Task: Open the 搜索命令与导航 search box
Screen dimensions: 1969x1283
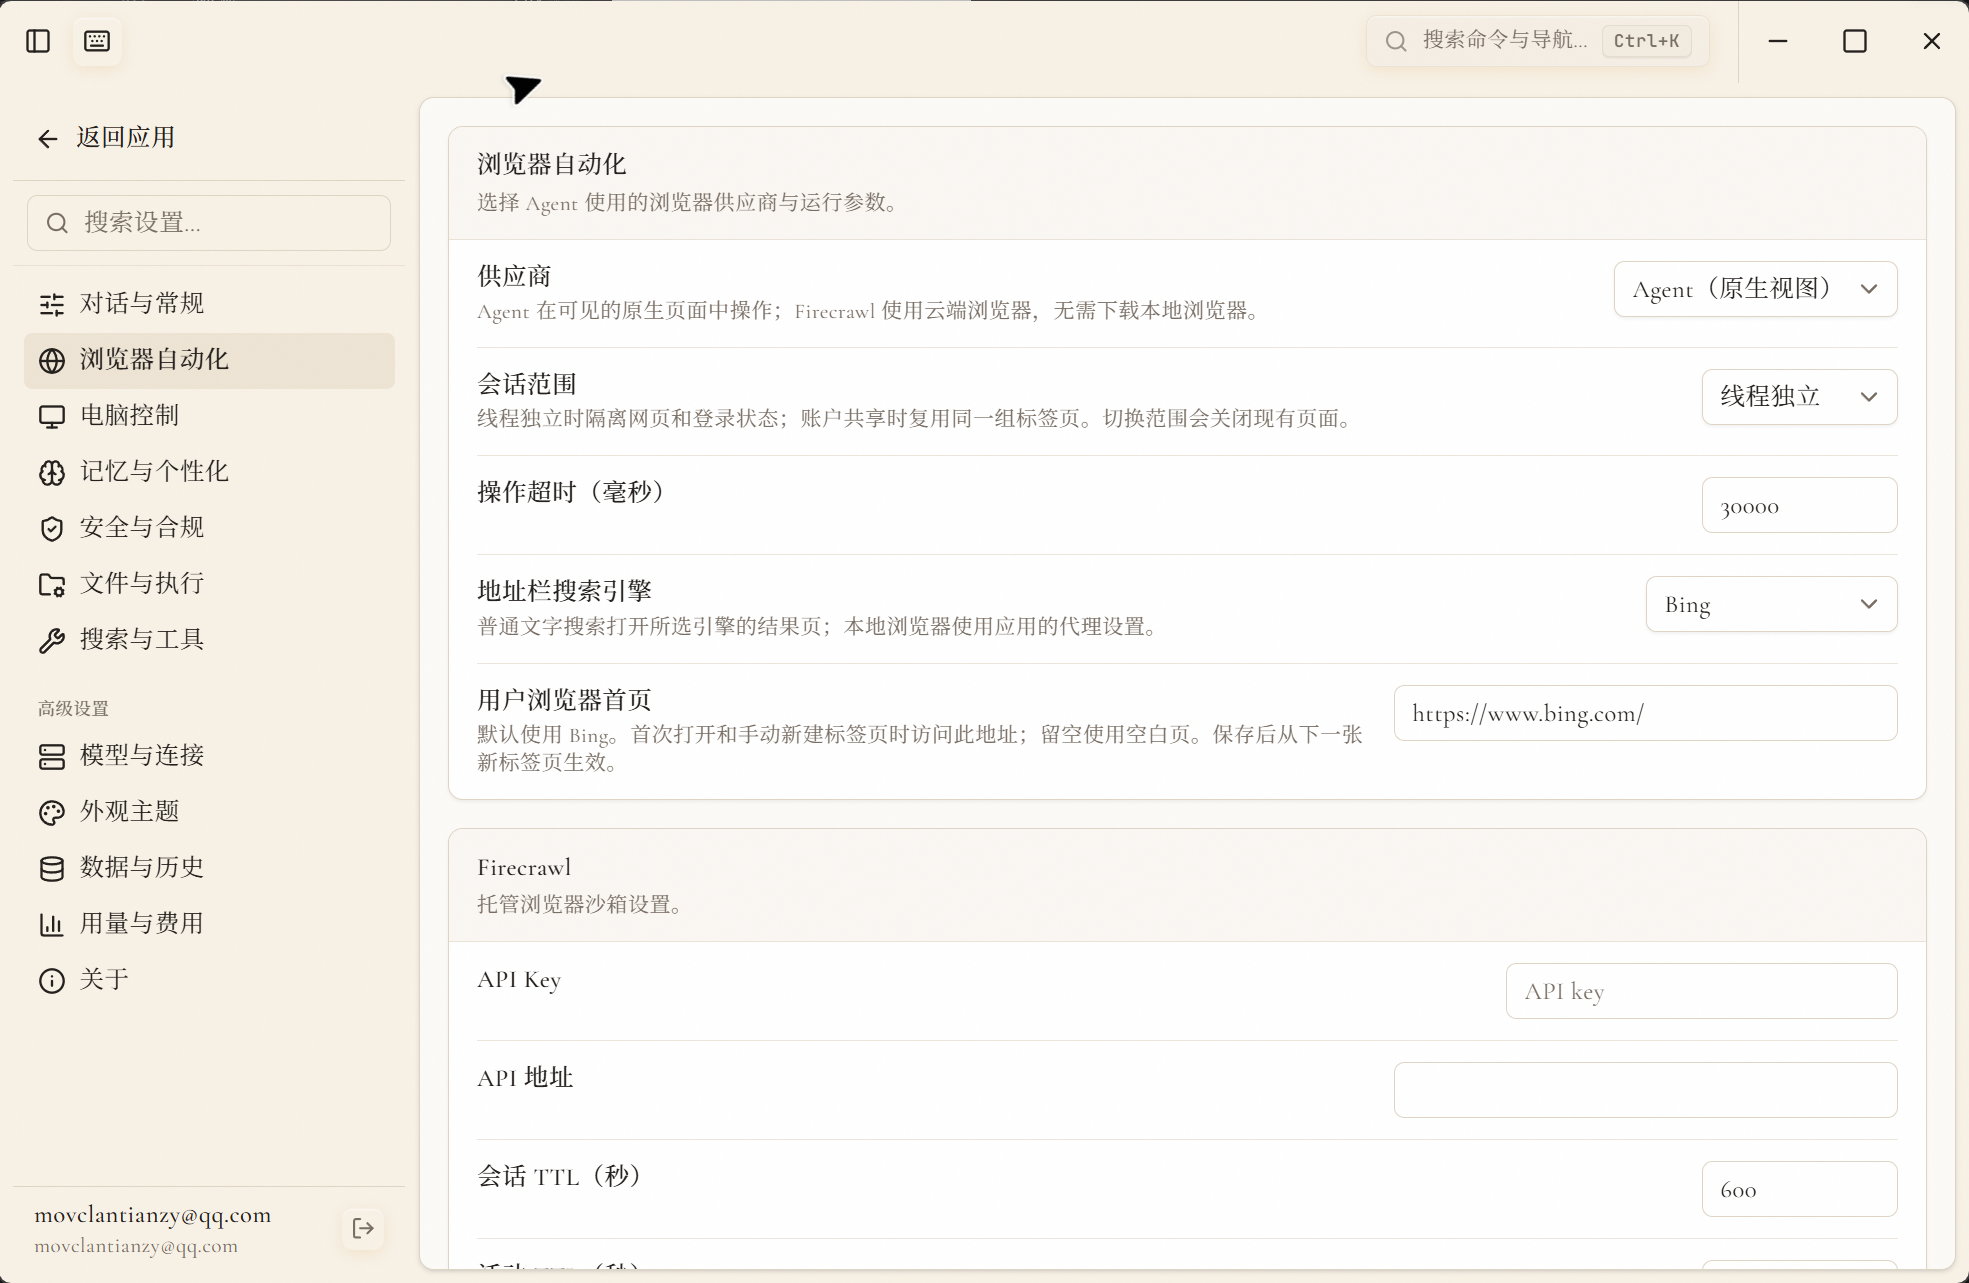Action: pos(1537,41)
